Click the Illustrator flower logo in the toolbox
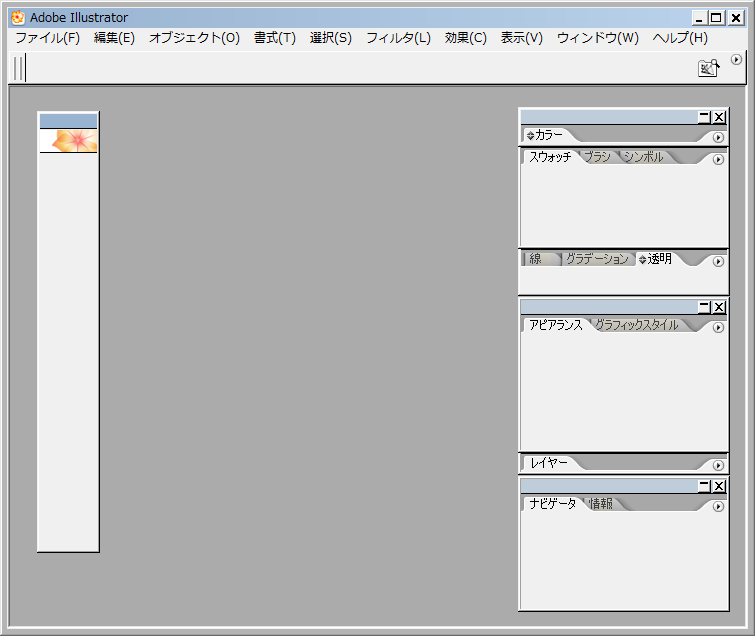 (x=68, y=141)
